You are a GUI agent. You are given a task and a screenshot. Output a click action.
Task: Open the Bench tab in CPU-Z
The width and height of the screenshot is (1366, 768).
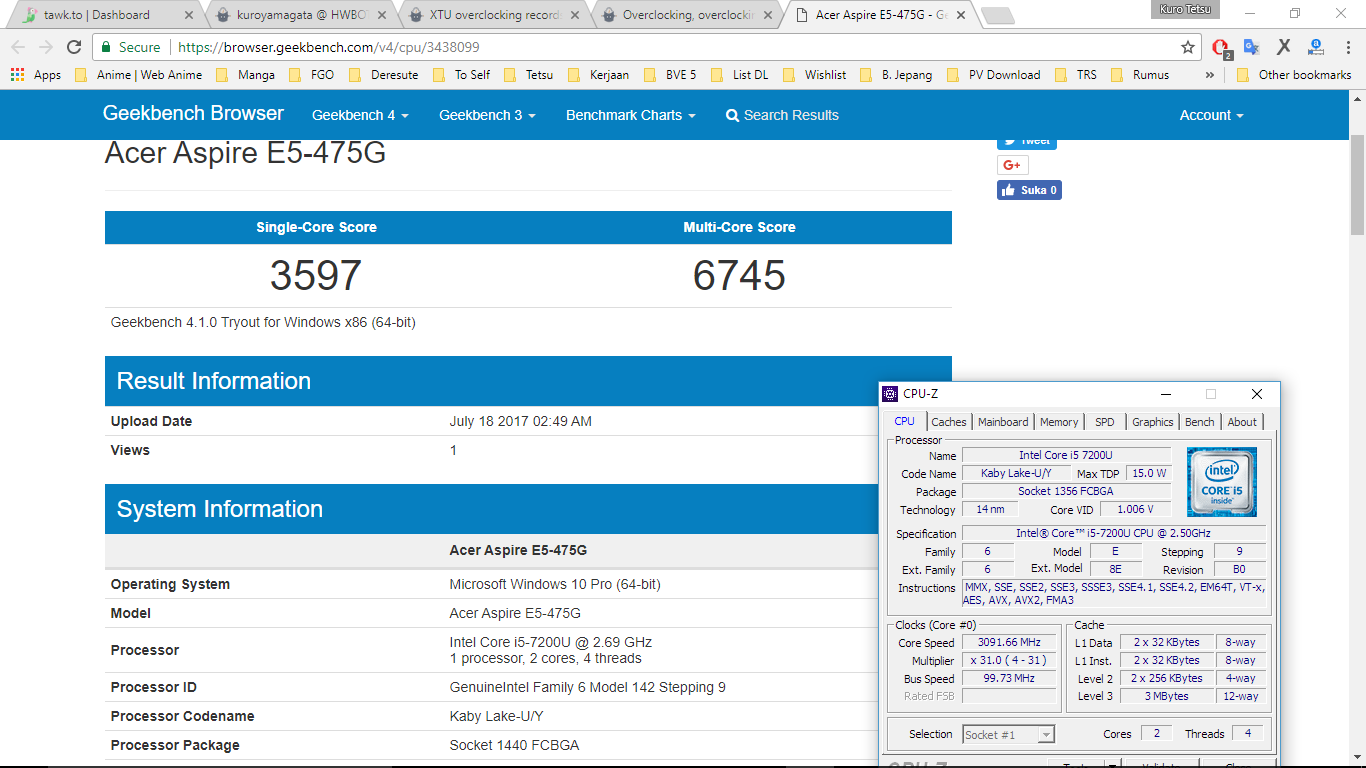tap(1199, 422)
